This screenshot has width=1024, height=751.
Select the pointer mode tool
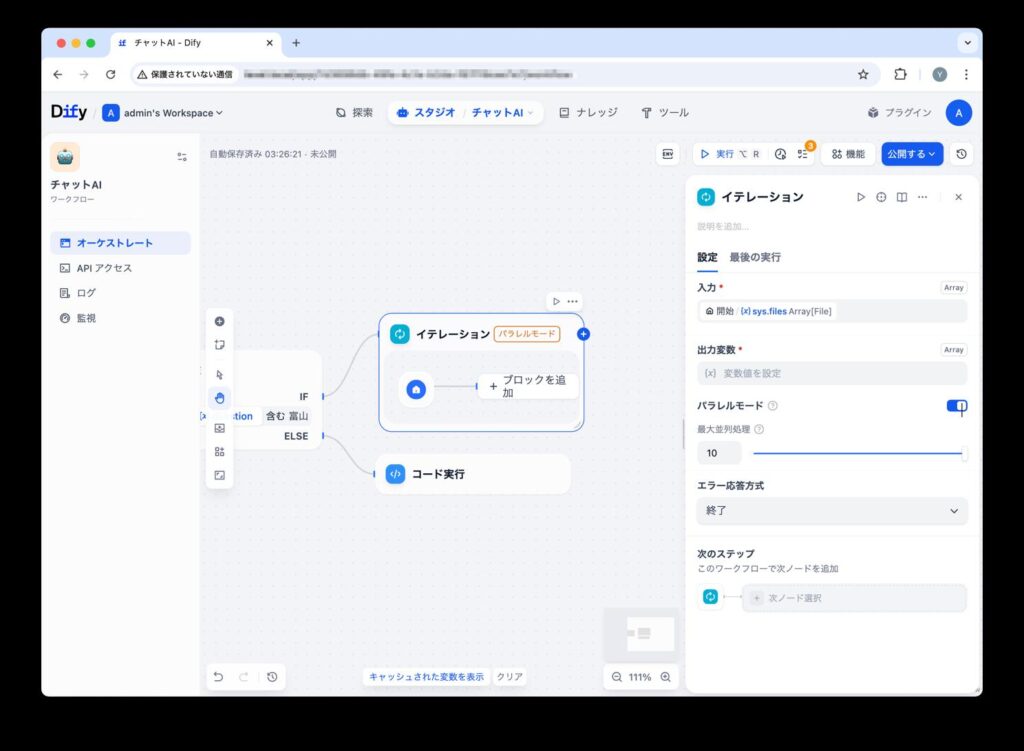coord(219,374)
